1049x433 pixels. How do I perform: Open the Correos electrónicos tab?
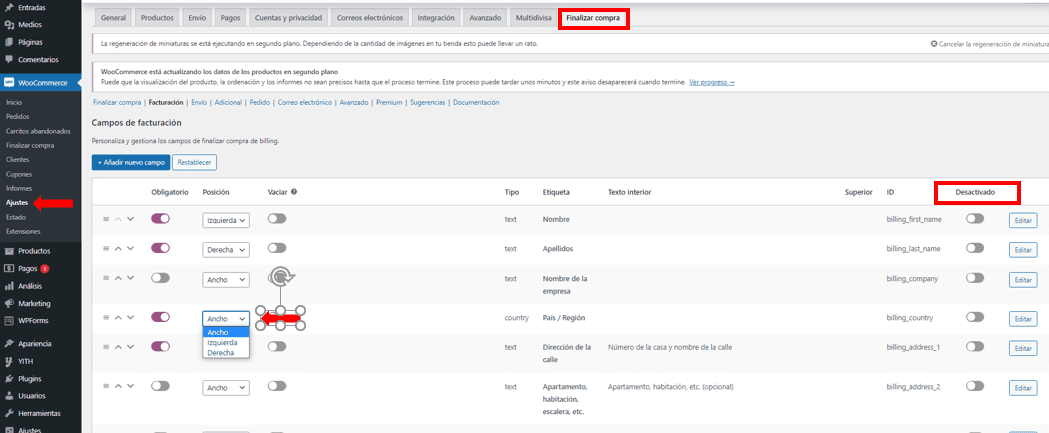370,18
